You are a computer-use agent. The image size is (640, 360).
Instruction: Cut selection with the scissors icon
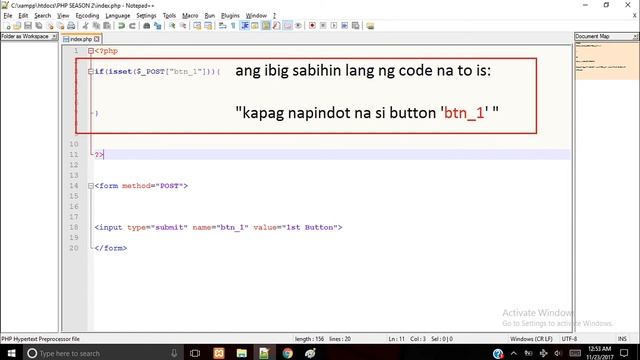(85, 26)
